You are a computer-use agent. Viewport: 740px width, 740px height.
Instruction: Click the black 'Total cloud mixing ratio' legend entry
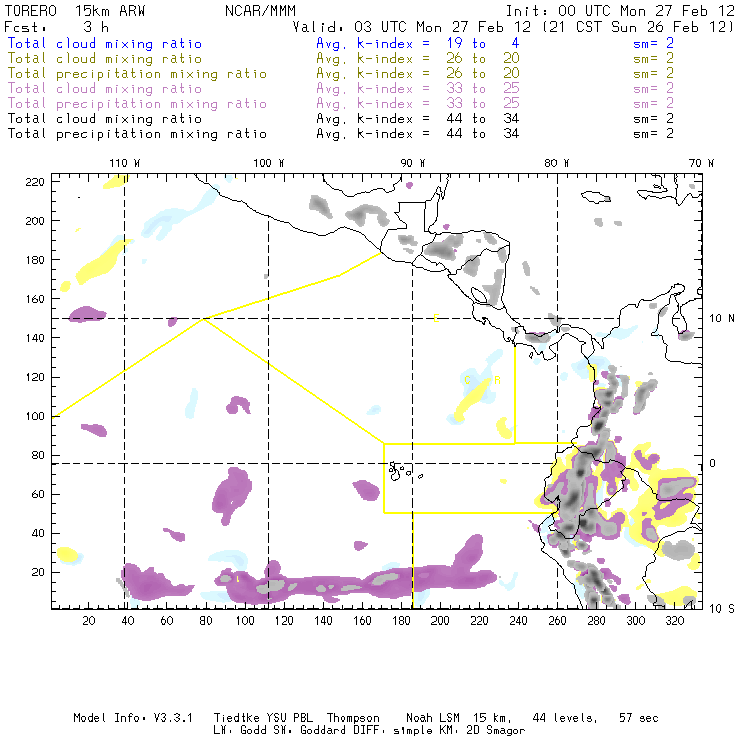[104, 118]
